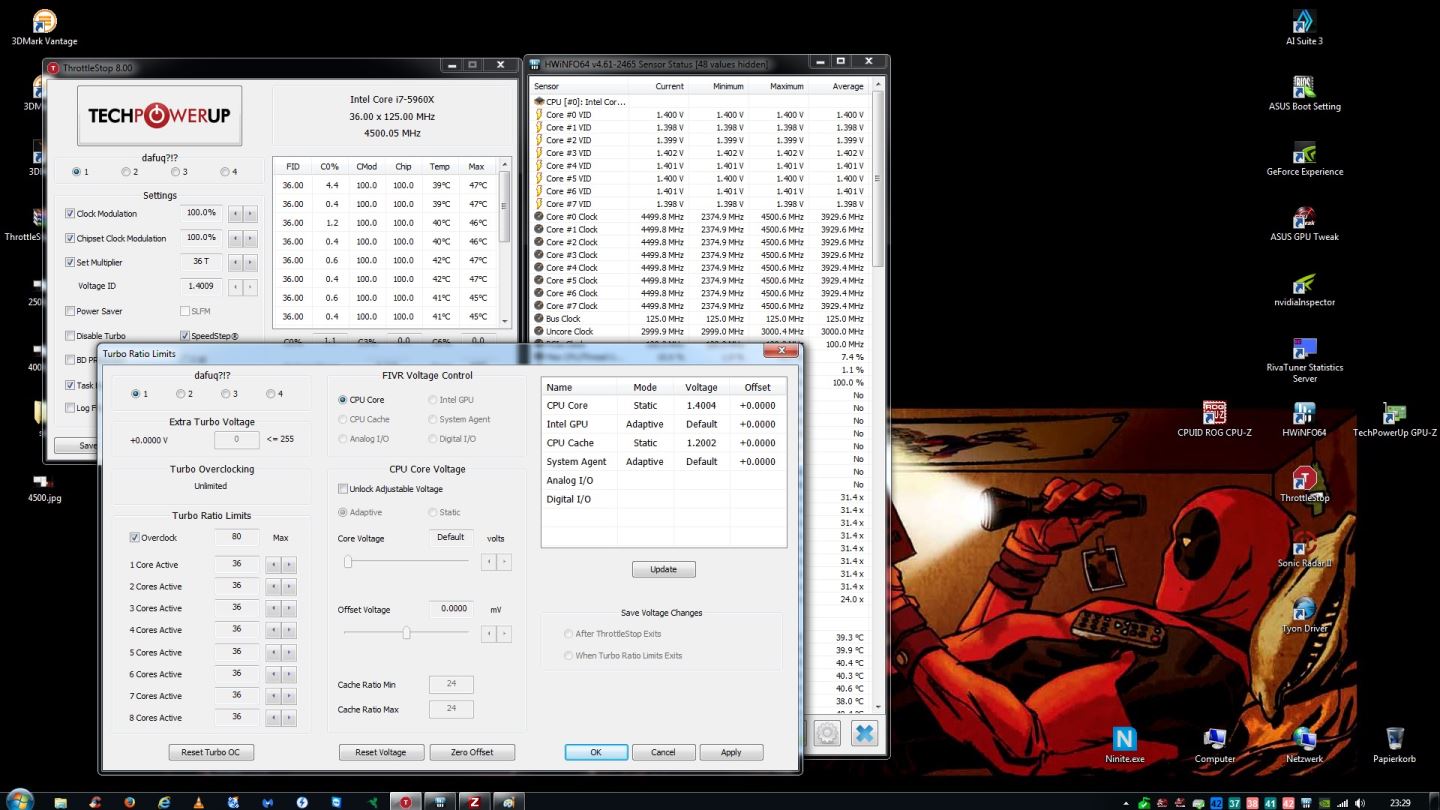Select profile 3 in ThrottleStop main window
The image size is (1440, 810).
click(x=175, y=172)
